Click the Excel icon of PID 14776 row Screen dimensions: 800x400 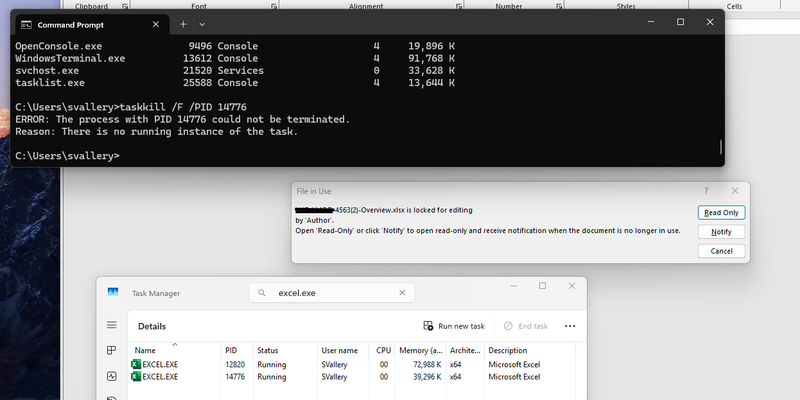tap(136, 377)
